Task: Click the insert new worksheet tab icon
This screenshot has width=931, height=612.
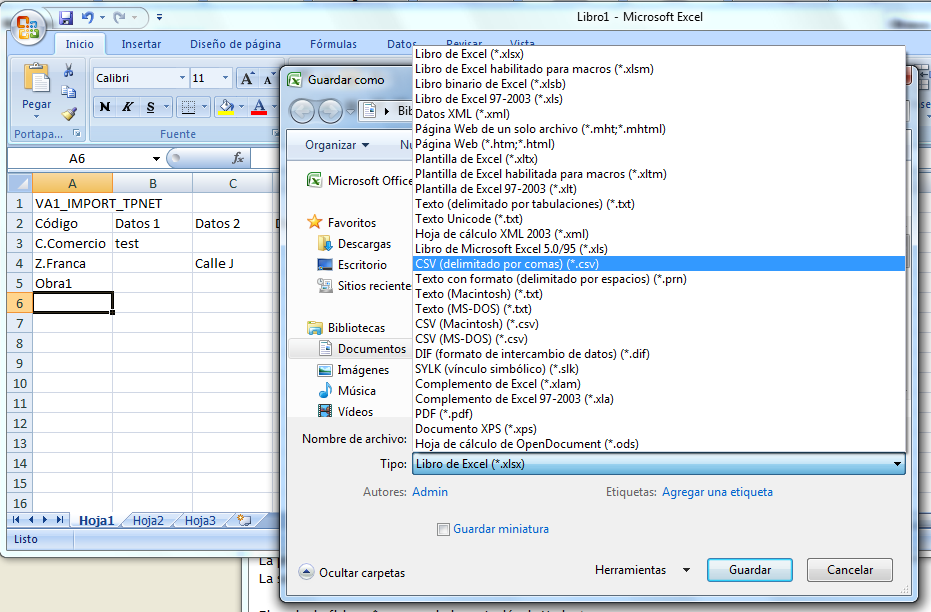Action: (243, 521)
